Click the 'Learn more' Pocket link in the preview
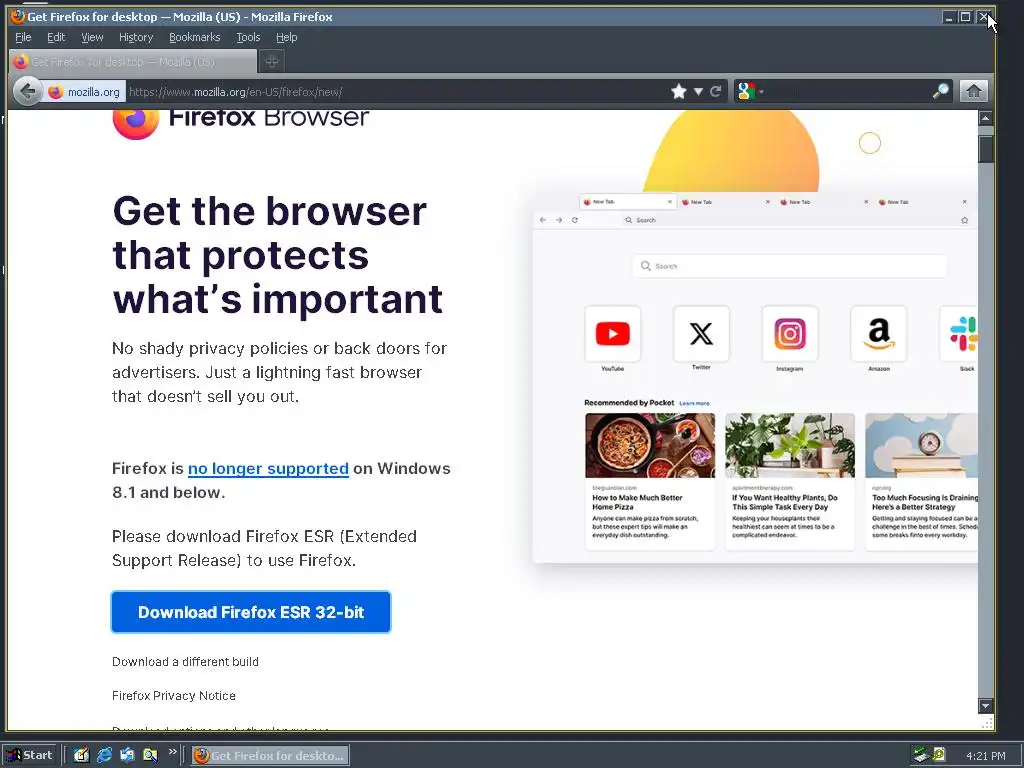This screenshot has height=768, width=1024. coord(694,403)
